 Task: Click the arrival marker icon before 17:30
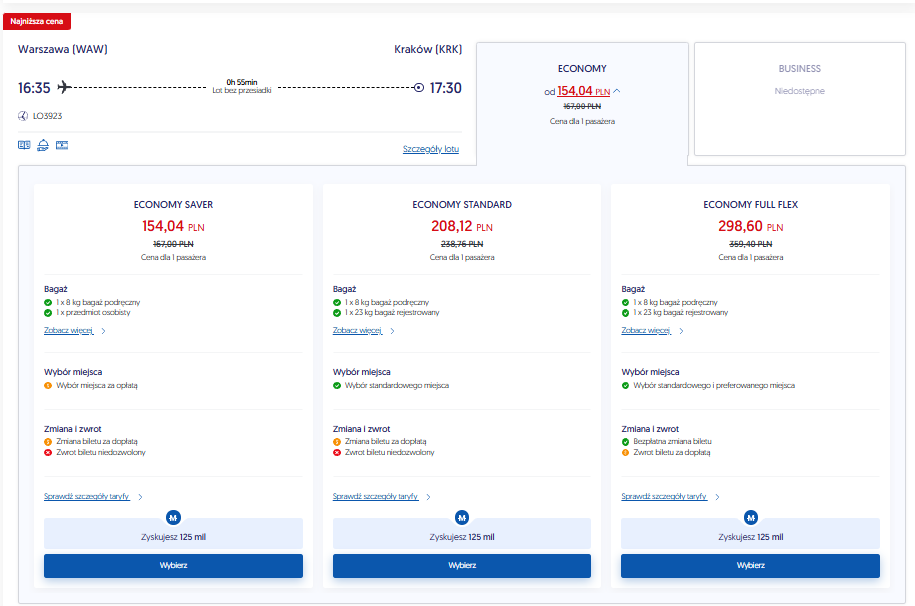pyautogui.click(x=418, y=88)
